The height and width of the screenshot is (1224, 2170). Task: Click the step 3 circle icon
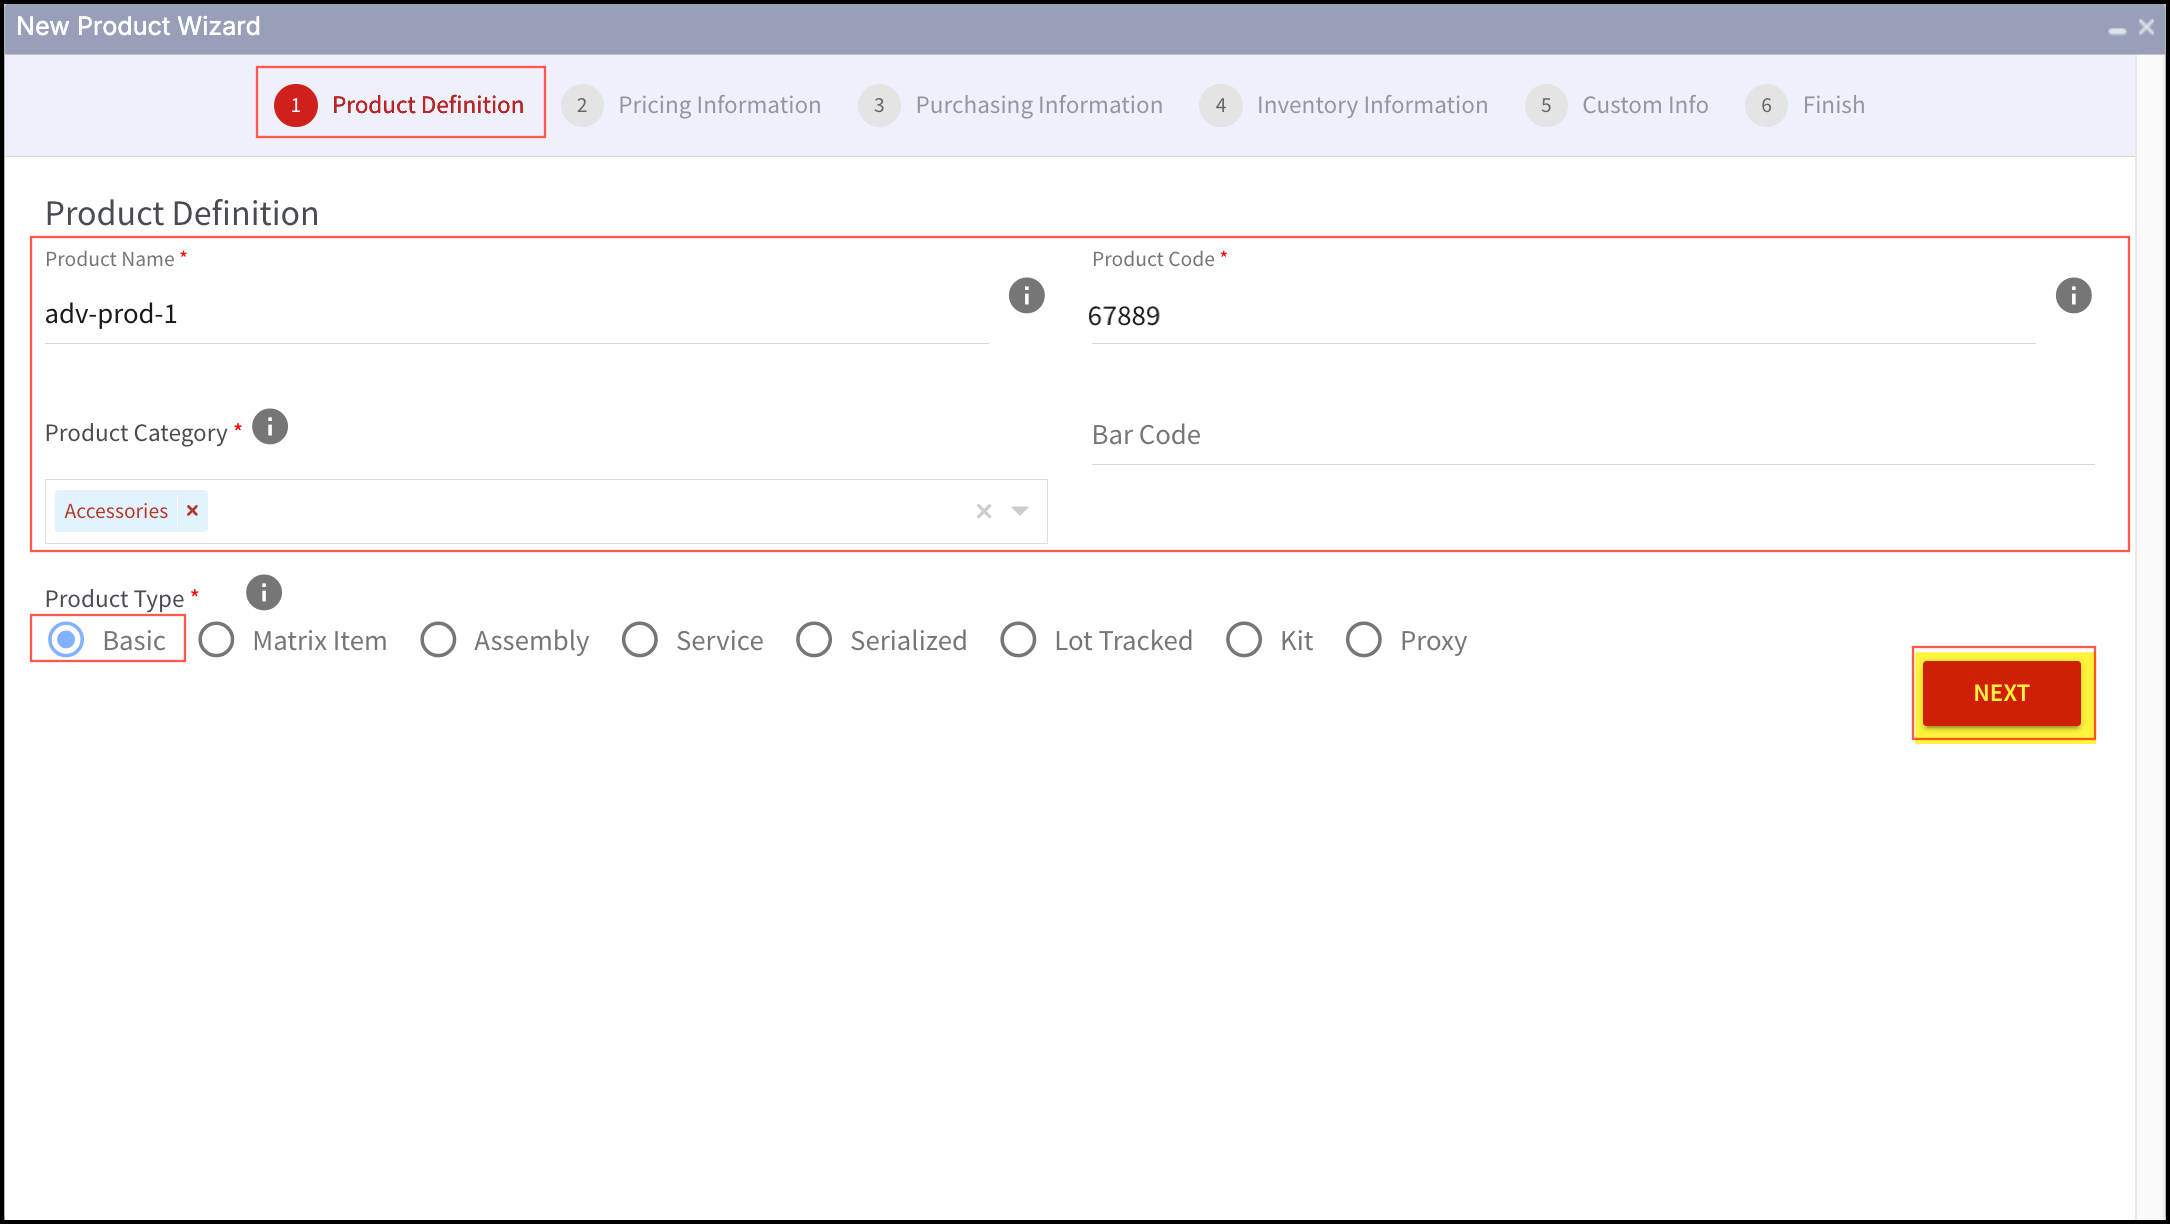click(x=879, y=105)
